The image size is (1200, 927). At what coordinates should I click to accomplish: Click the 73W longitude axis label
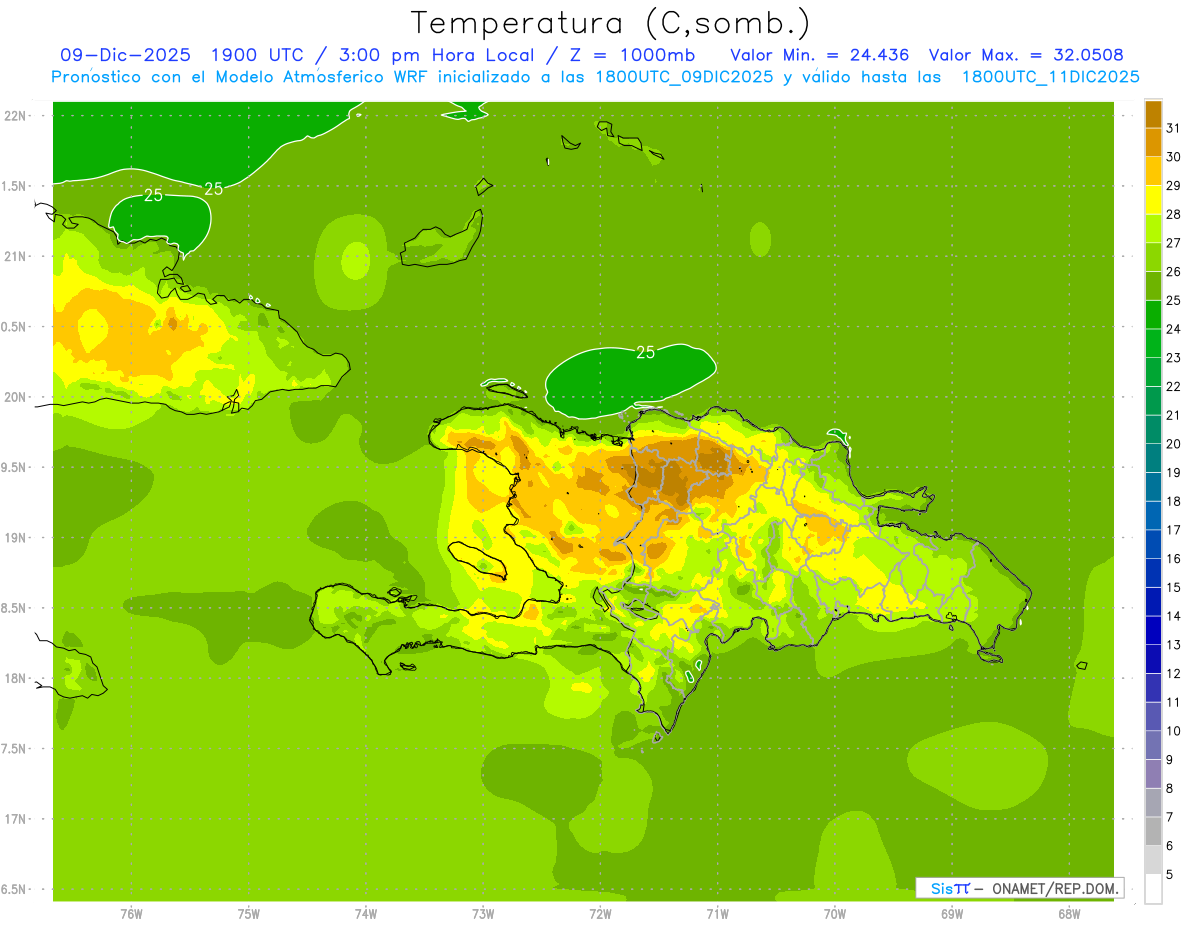(x=483, y=914)
